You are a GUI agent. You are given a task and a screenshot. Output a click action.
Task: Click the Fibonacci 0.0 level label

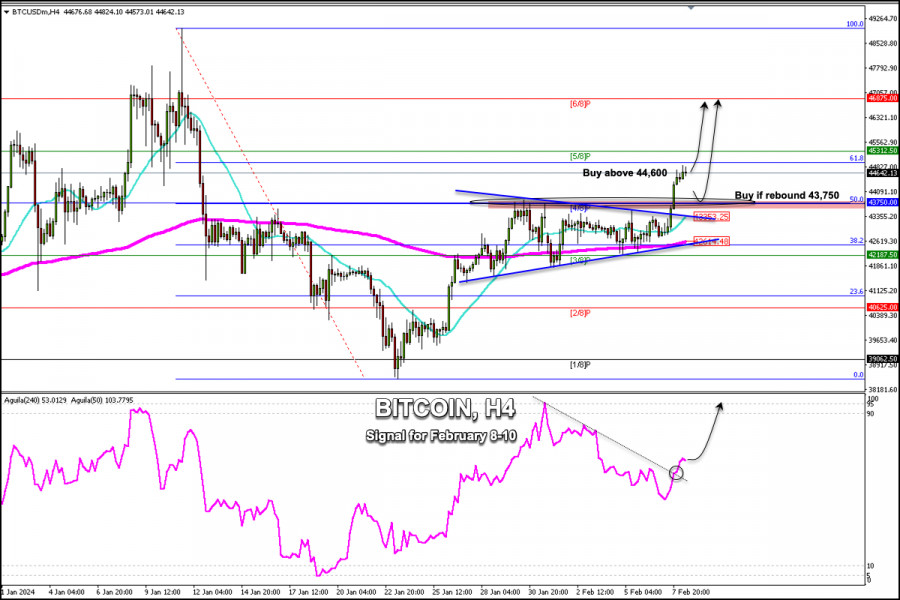858,374
